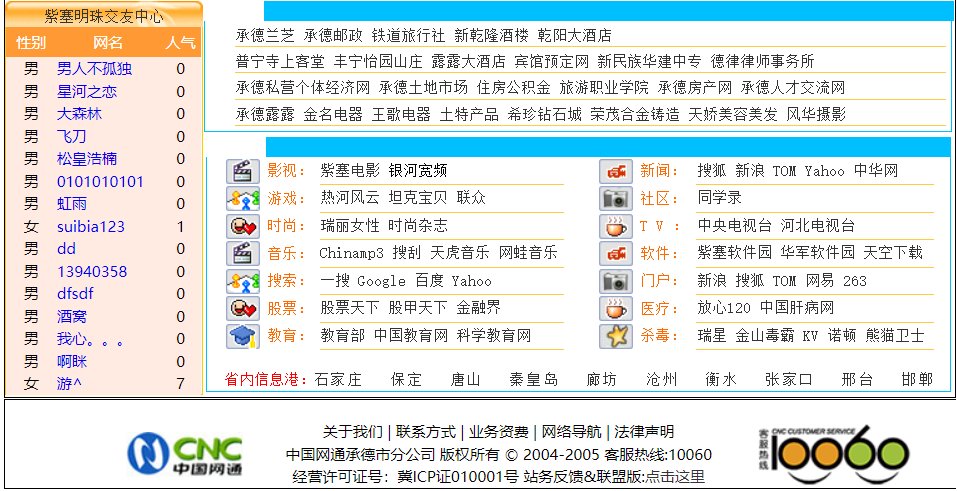Open 同学录 community link

(x=720, y=198)
